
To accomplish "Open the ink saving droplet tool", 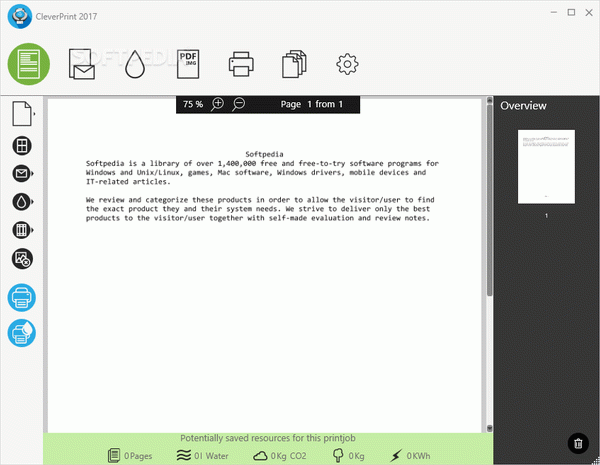I will tap(135, 64).
